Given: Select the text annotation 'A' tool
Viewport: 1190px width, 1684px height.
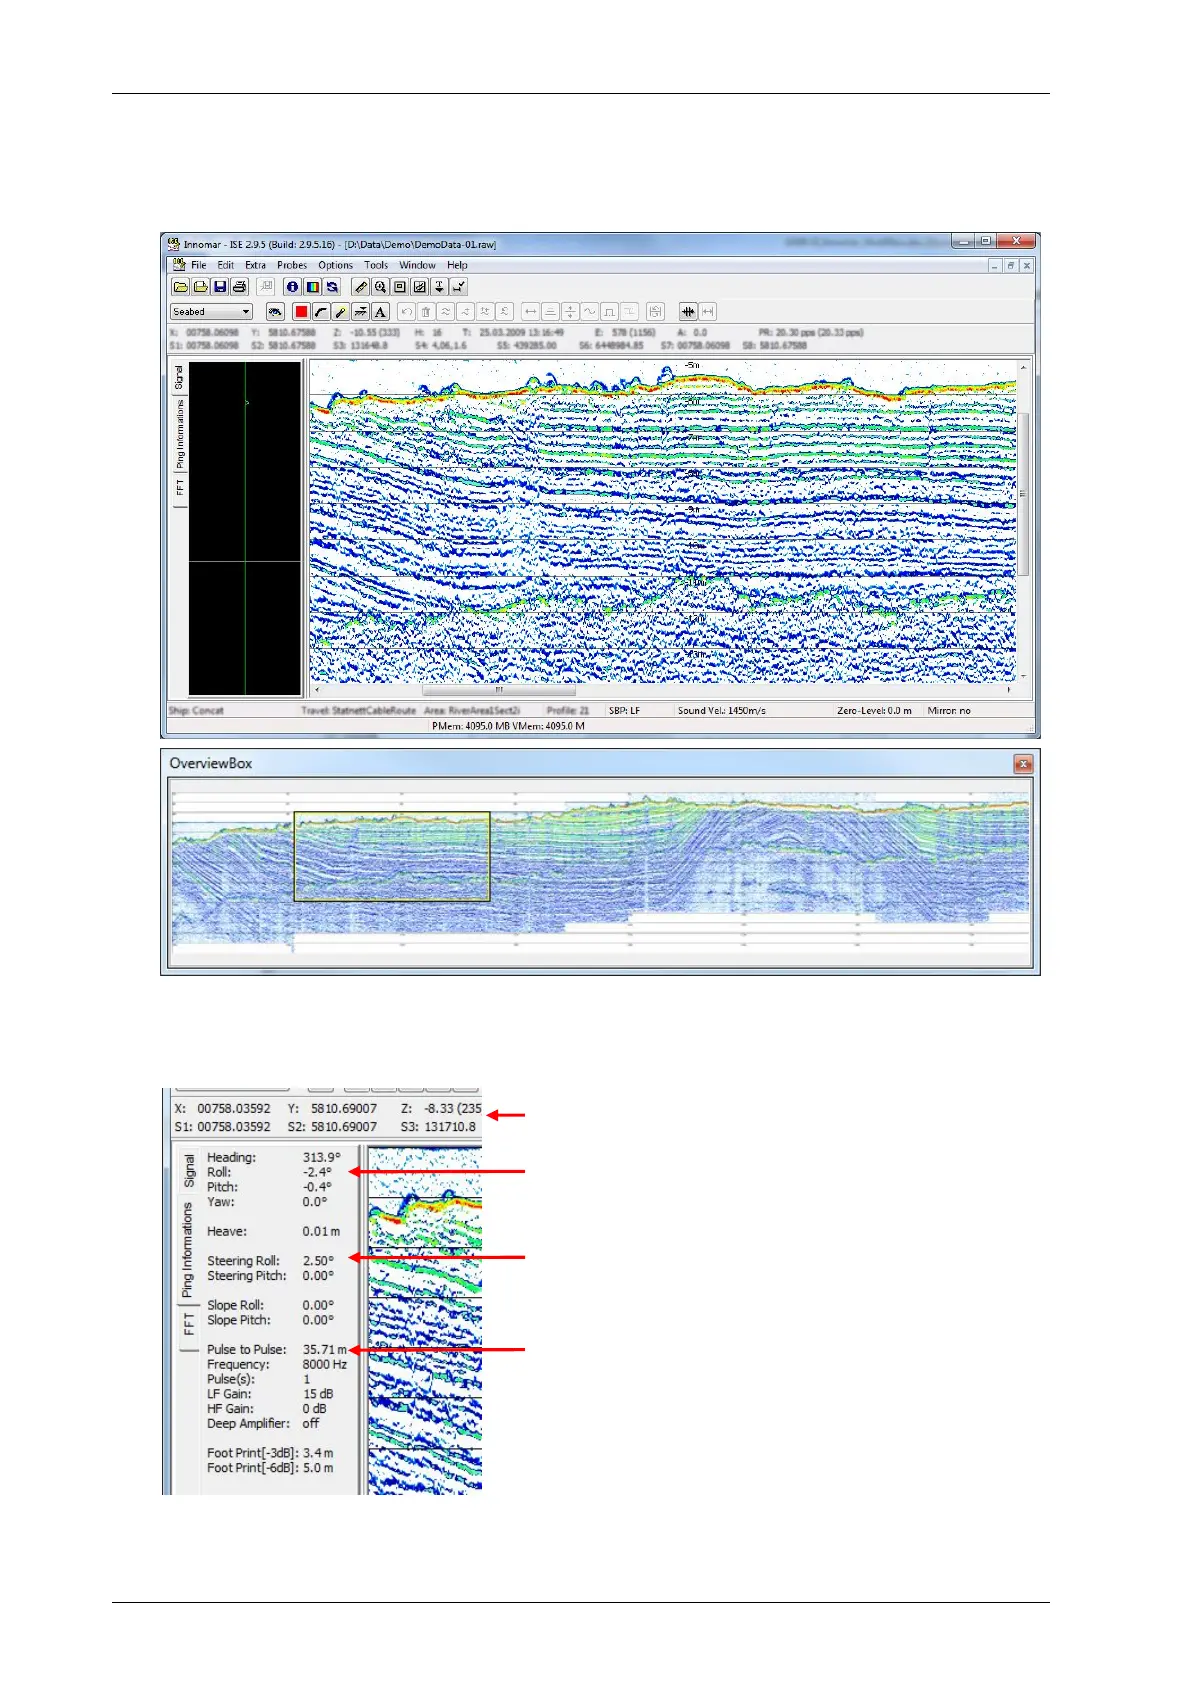Looking at the screenshot, I should tap(380, 312).
